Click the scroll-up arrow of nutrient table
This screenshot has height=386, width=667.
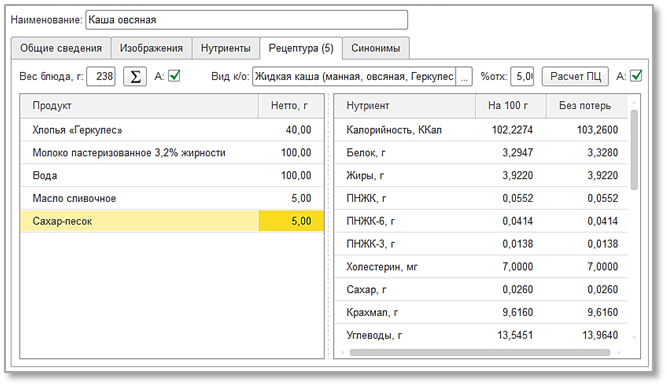(634, 103)
